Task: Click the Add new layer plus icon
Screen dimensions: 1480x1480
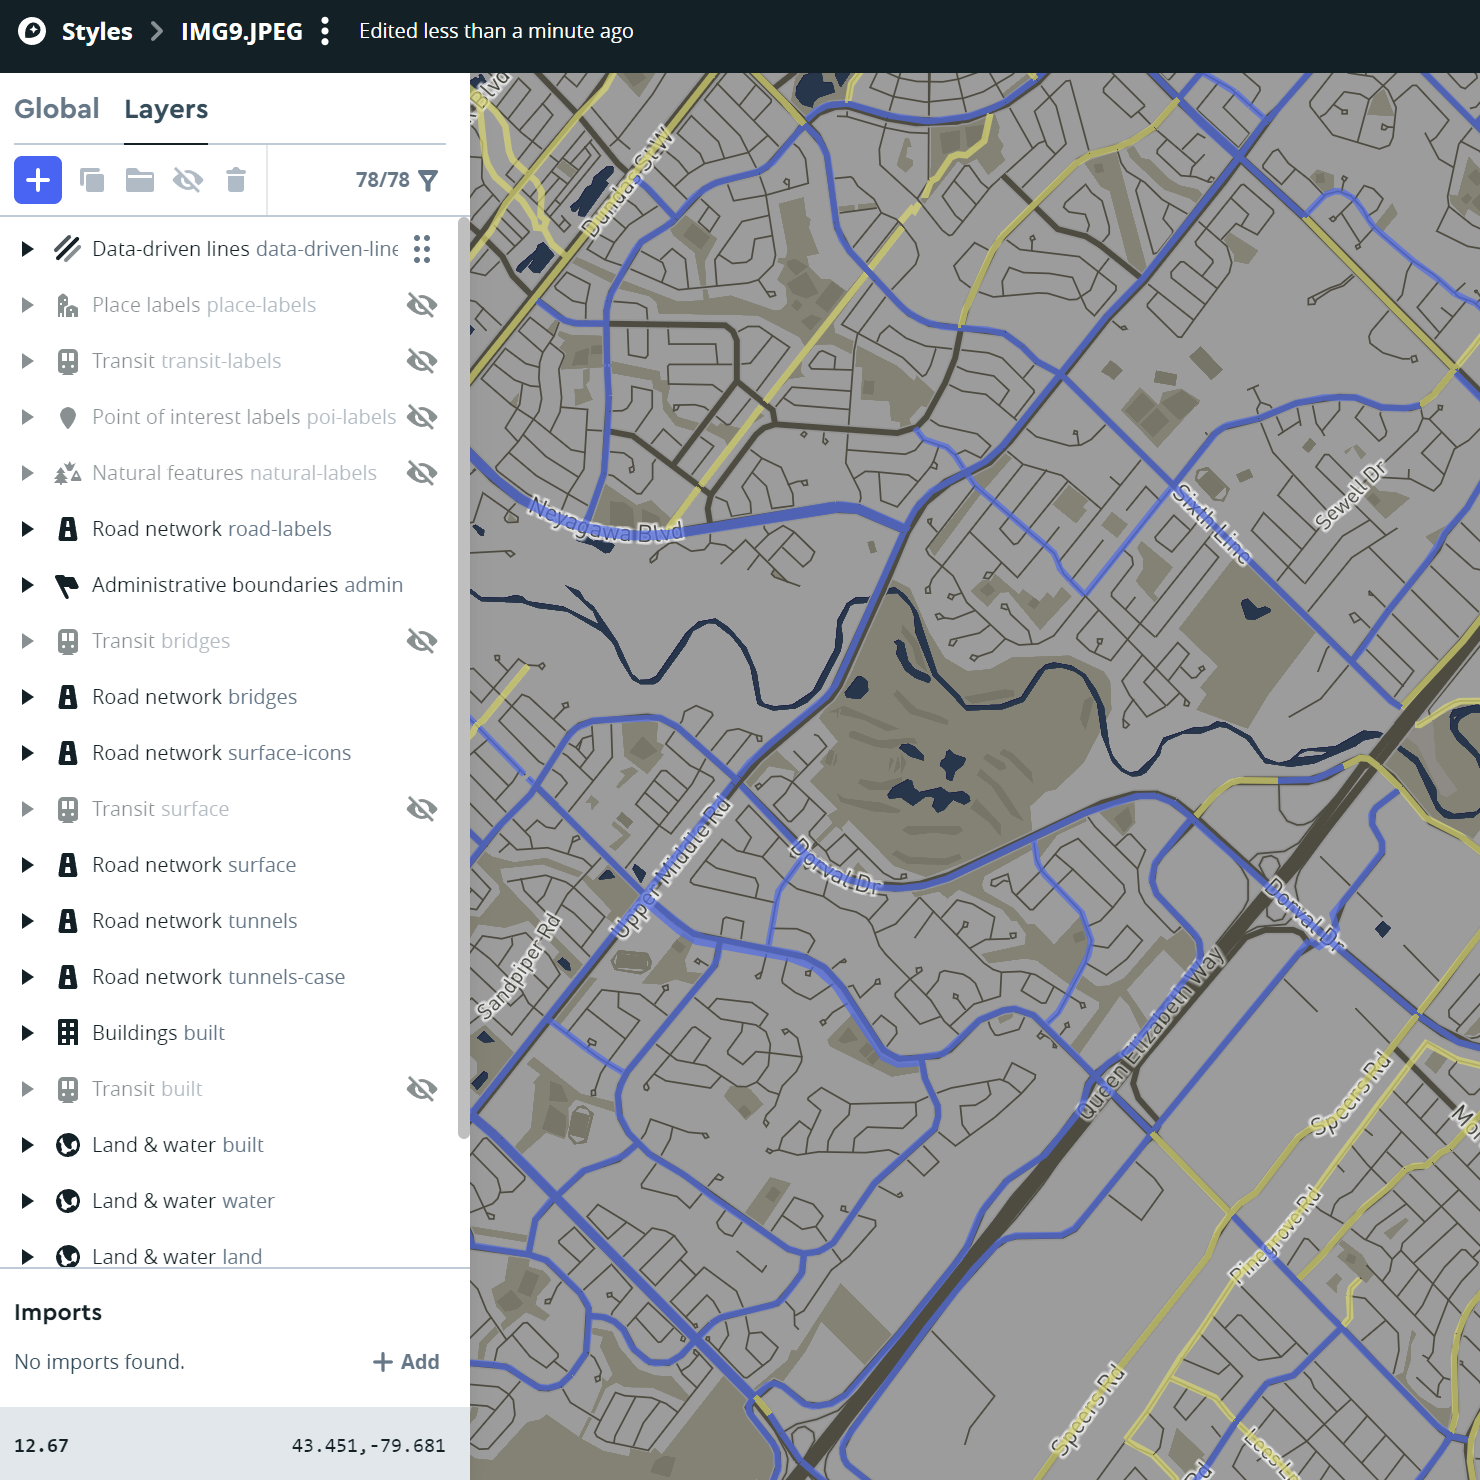Action: tap(37, 180)
